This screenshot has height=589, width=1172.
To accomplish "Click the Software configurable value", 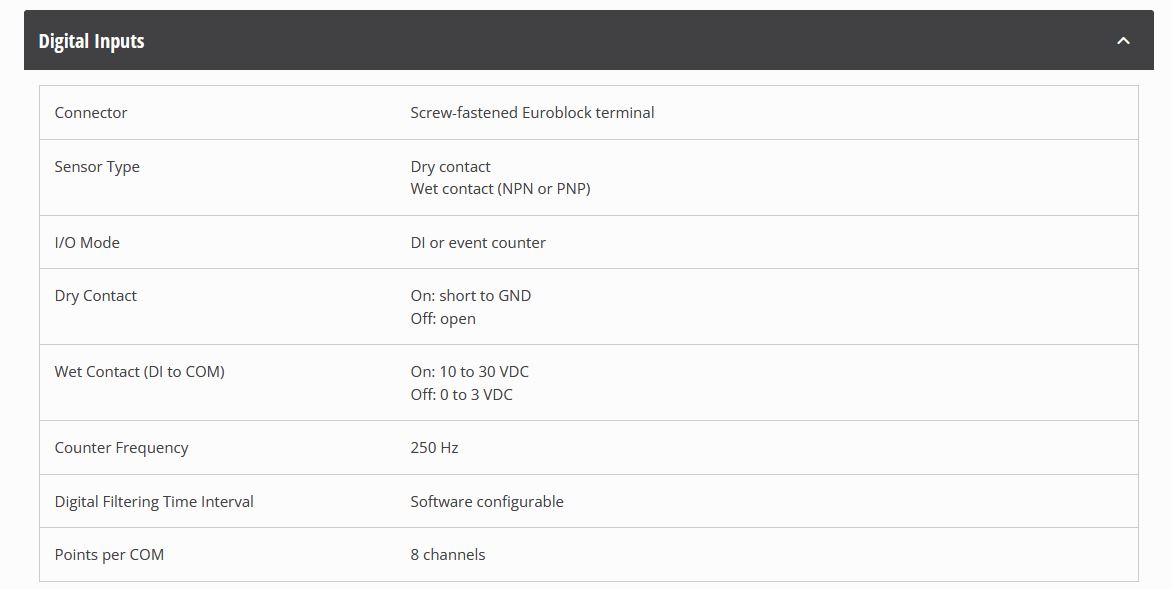I will click(x=487, y=502).
